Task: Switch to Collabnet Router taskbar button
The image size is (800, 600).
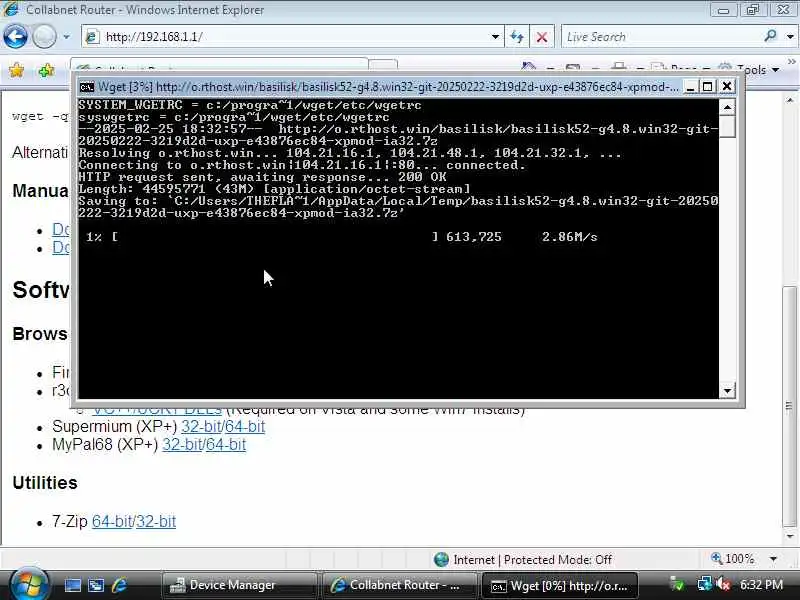Action: (x=399, y=585)
